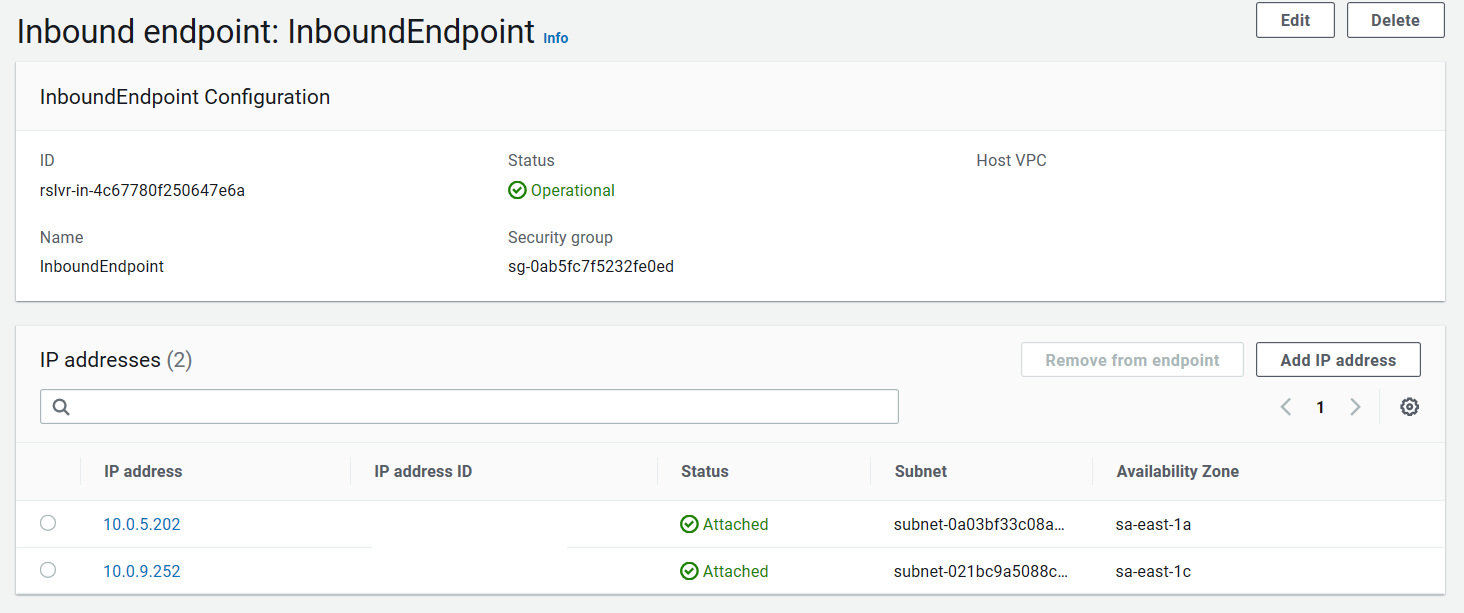Click the Availability Zone column header

point(1178,471)
